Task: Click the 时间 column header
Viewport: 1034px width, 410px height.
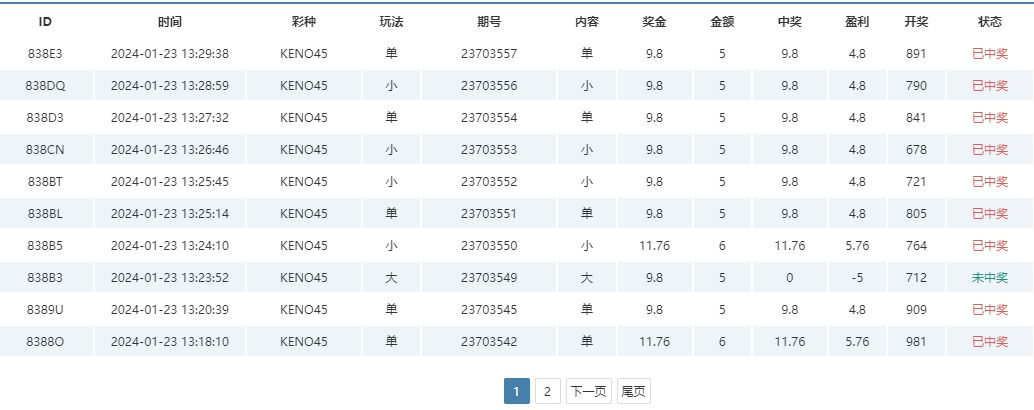Action: click(170, 21)
